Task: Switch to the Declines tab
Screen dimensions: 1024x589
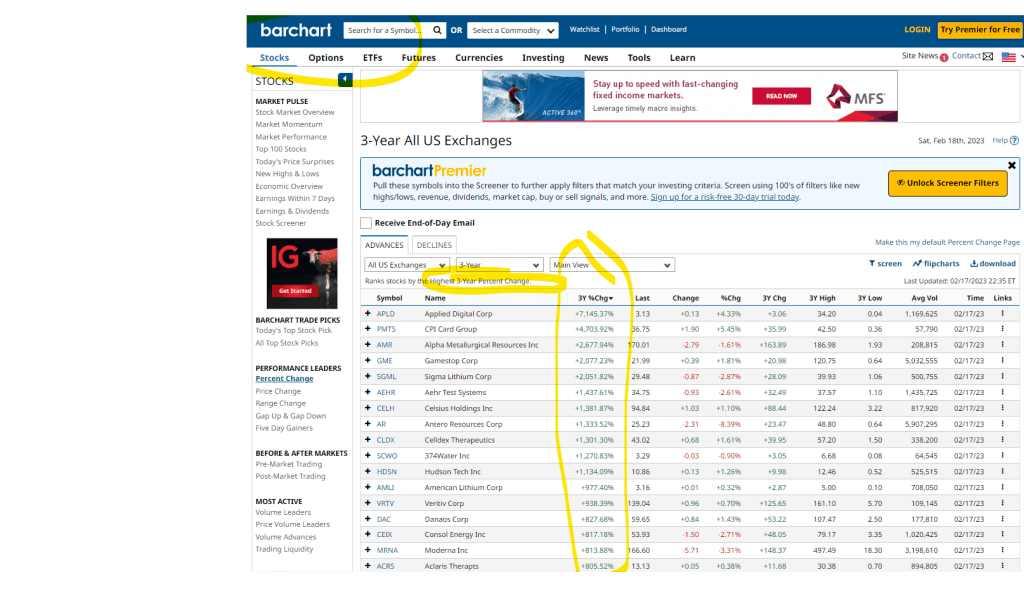Action: click(434, 245)
